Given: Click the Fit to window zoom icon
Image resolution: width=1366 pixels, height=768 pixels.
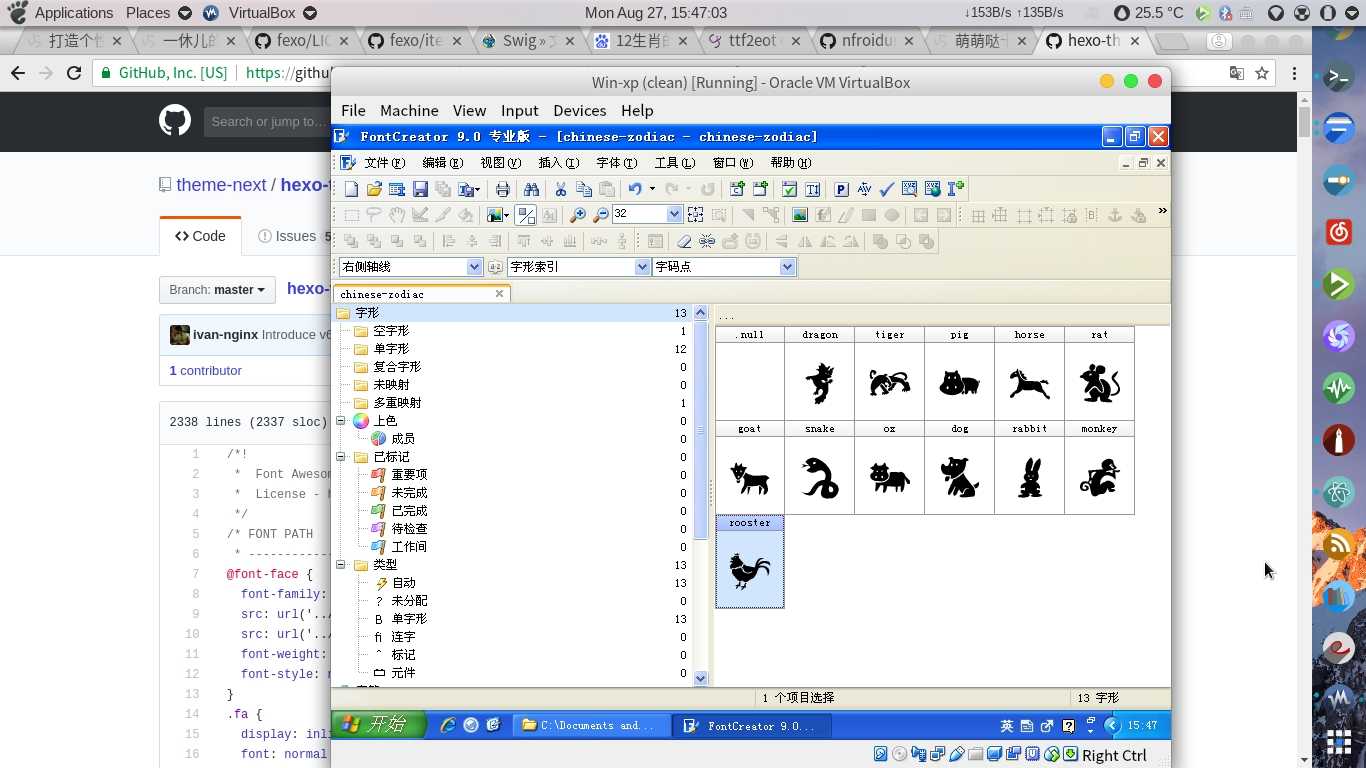Looking at the screenshot, I should tap(695, 215).
